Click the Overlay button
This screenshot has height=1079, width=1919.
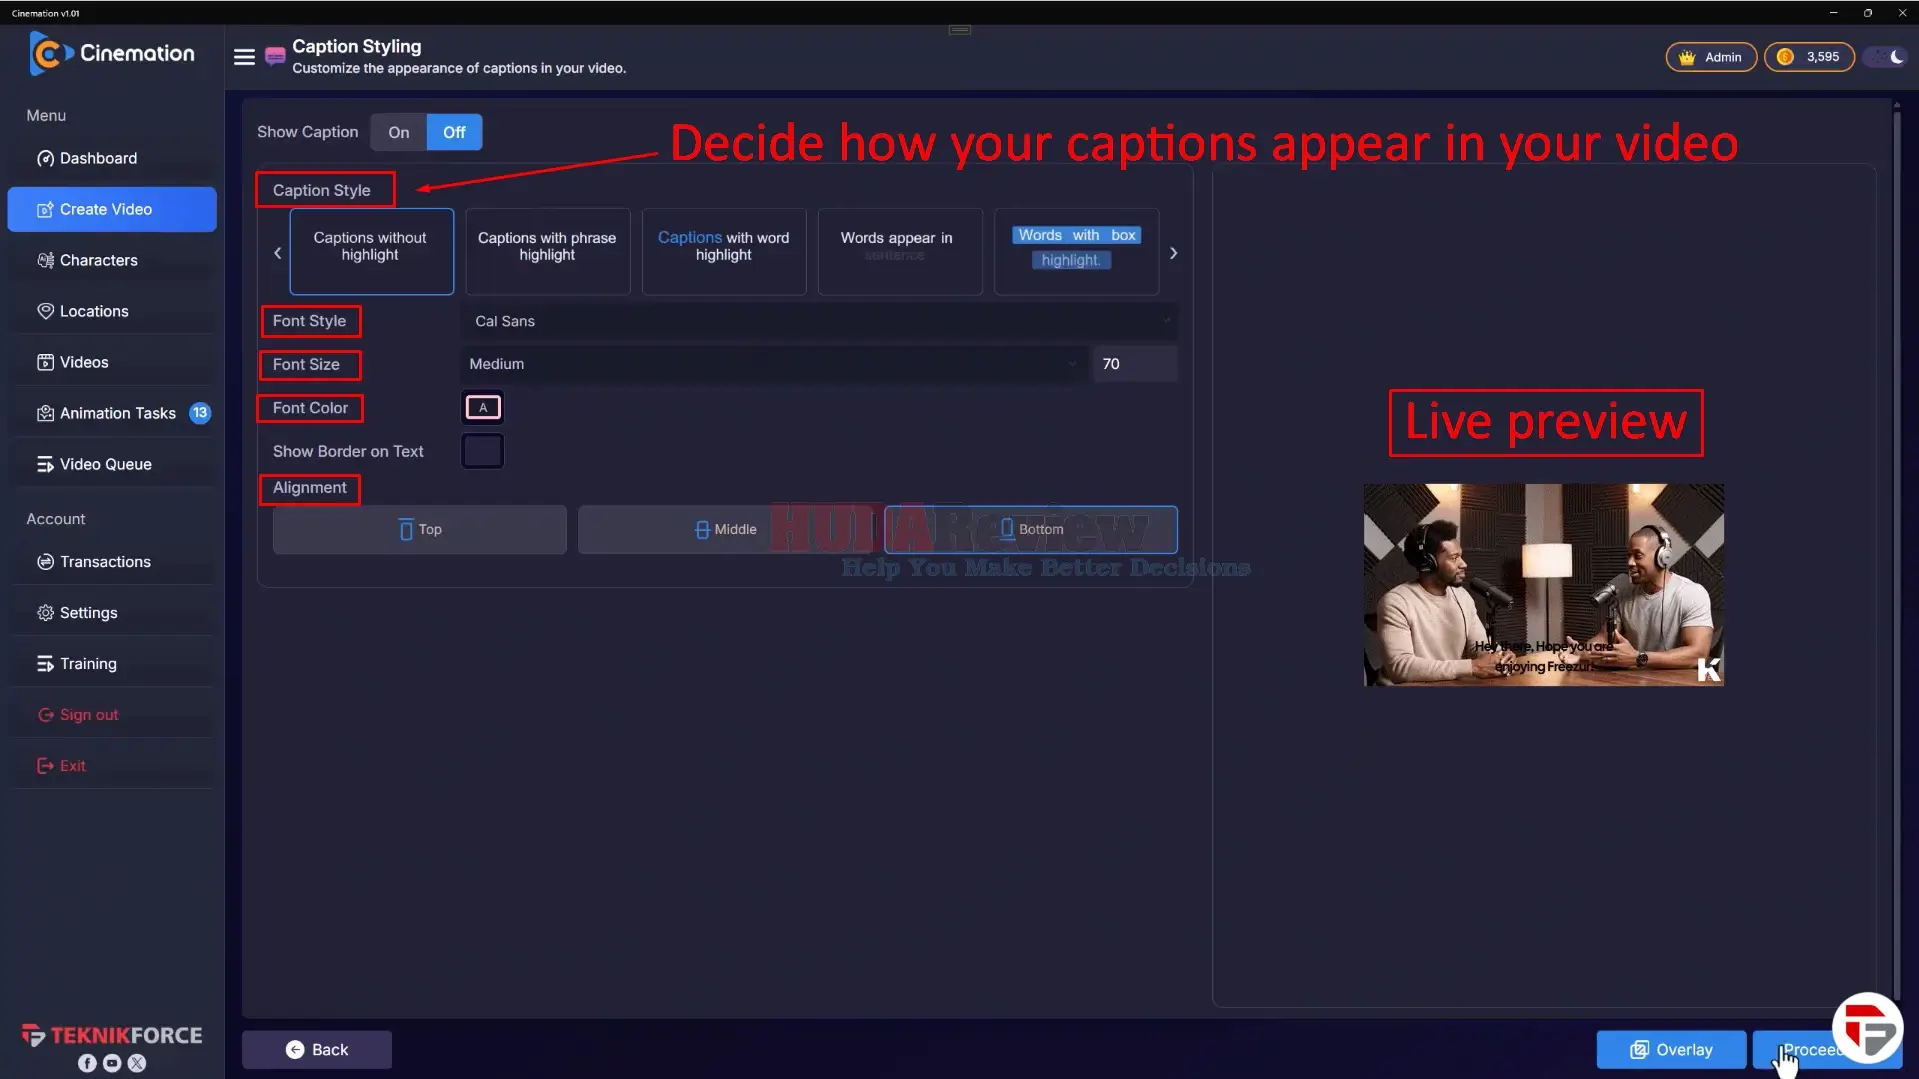pos(1671,1050)
